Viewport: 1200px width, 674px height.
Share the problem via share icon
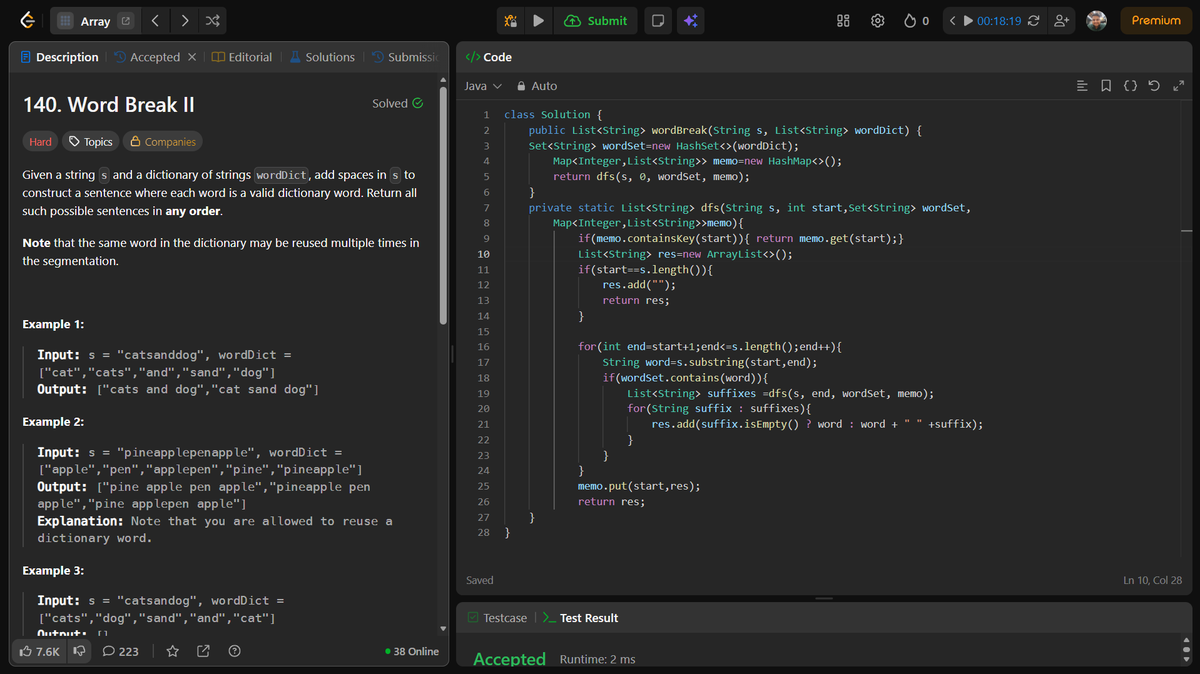[x=203, y=651]
